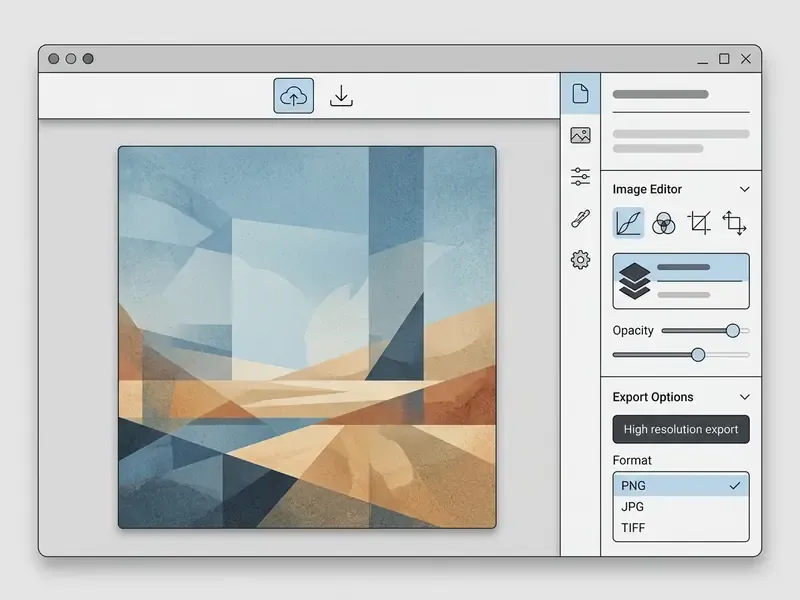Collapse the Export Options section chevron
800x600 pixels.
[x=744, y=397]
